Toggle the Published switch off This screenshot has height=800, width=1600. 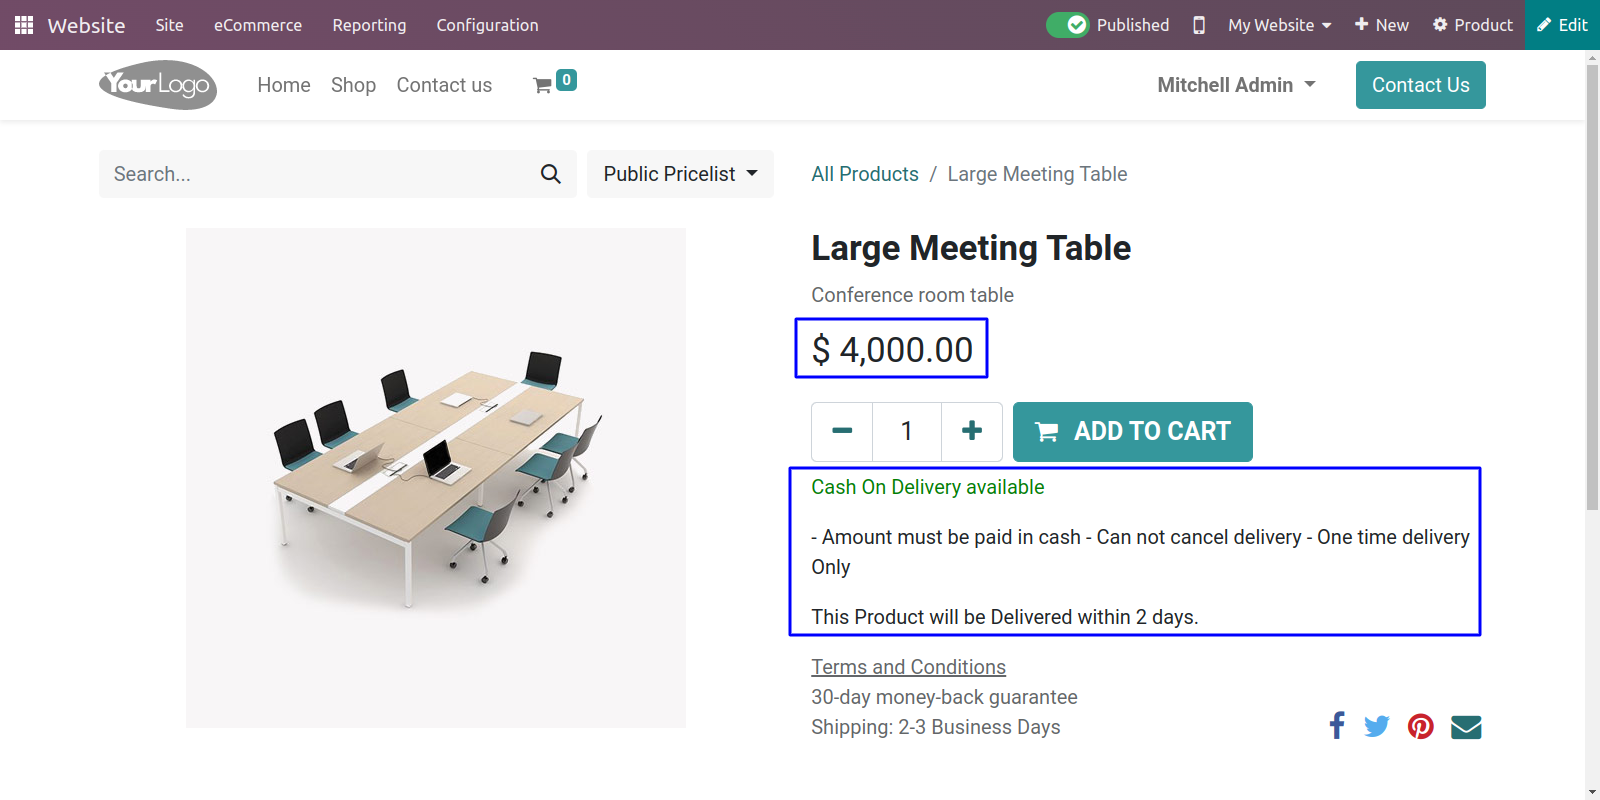point(1068,25)
